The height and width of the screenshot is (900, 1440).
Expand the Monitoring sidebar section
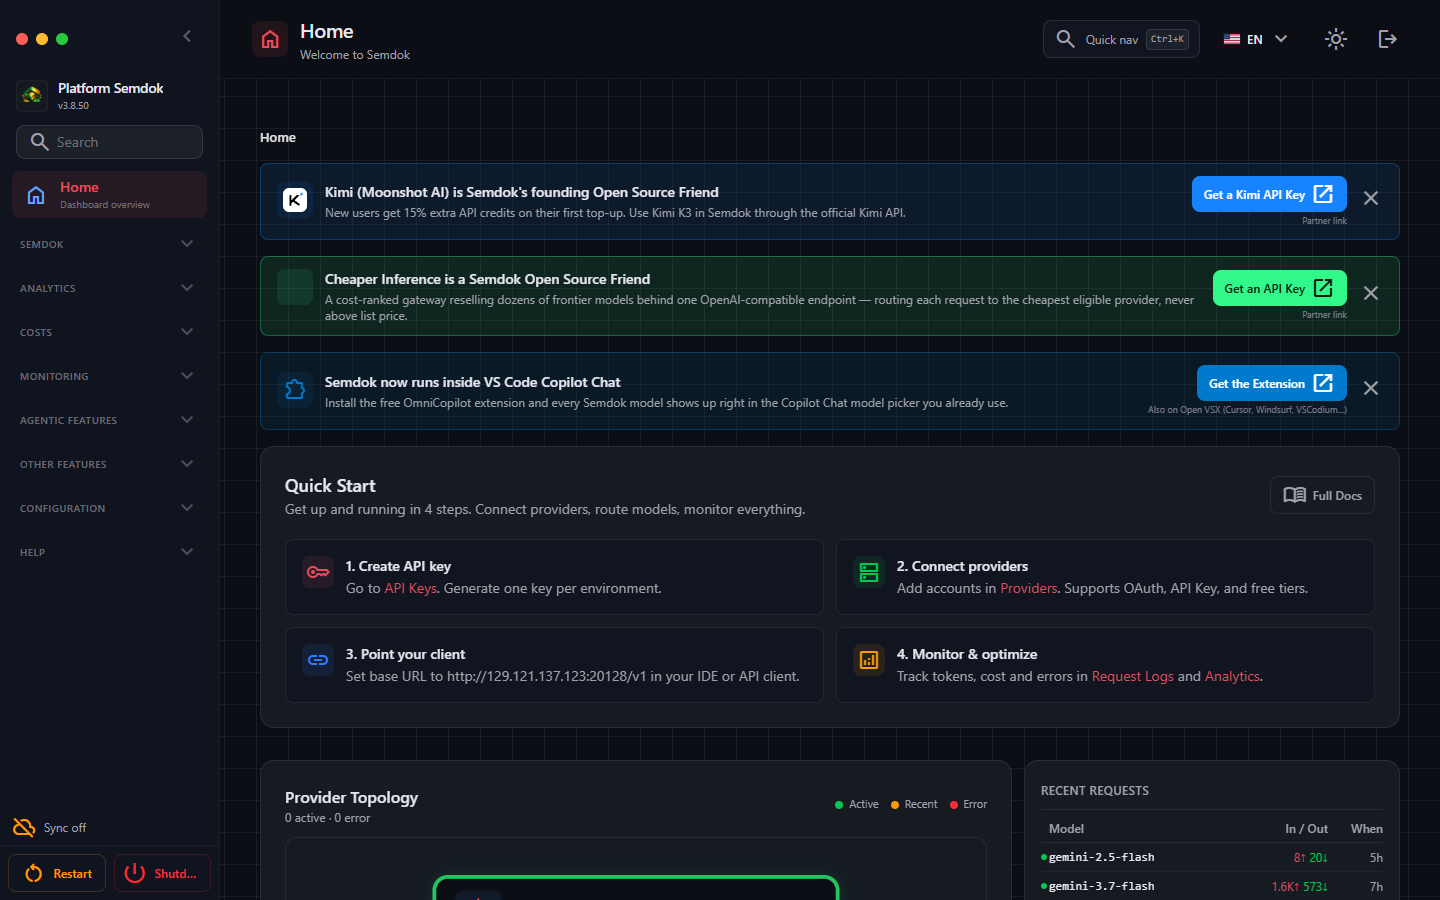click(107, 376)
